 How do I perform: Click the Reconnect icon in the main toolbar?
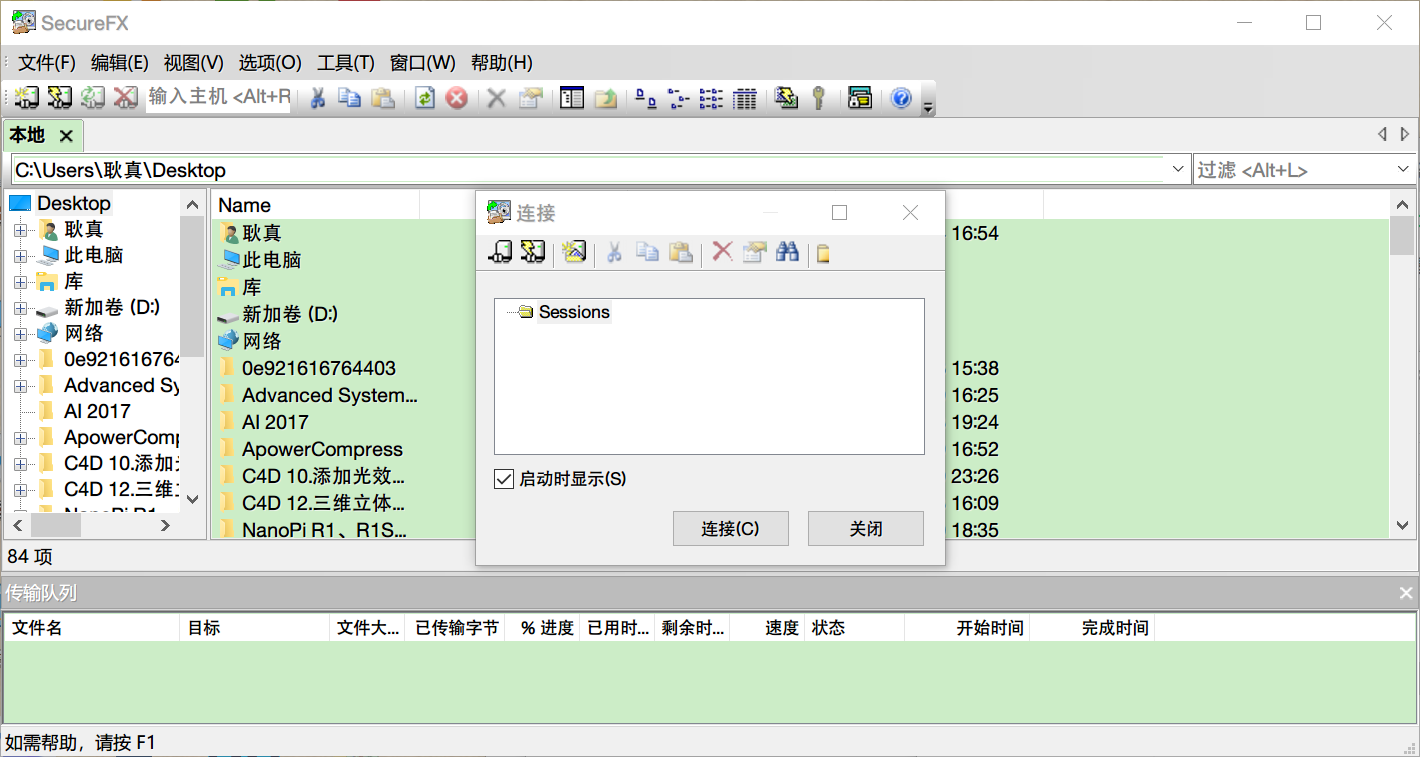point(90,97)
